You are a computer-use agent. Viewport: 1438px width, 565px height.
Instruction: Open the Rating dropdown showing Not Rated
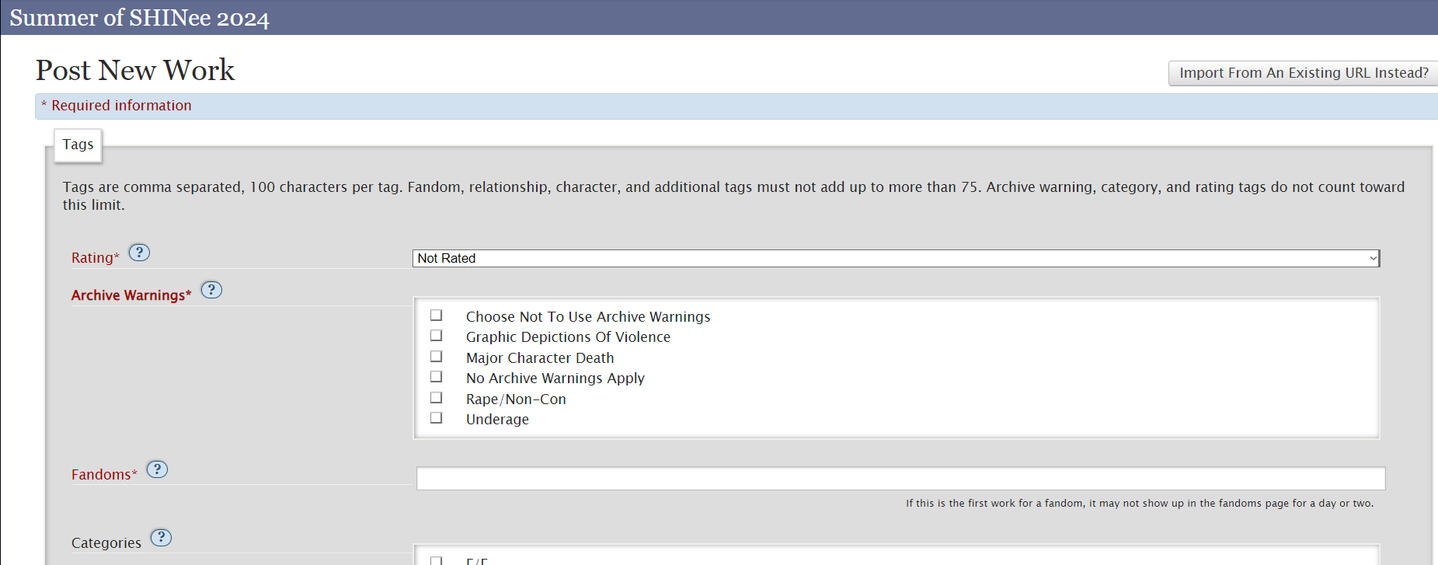[x=894, y=258]
